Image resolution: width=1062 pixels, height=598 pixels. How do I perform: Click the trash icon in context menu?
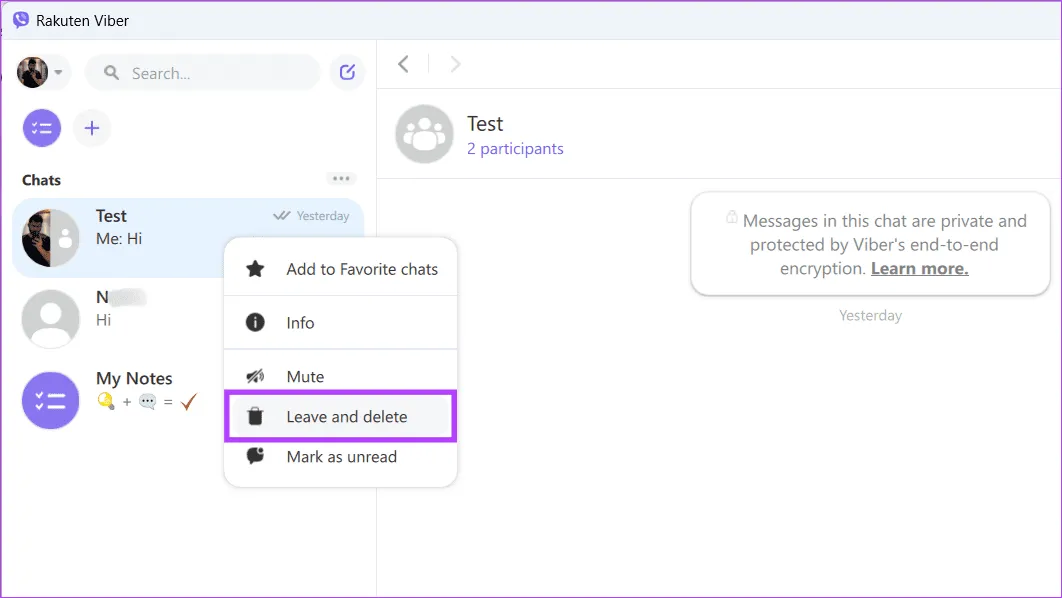pos(255,416)
